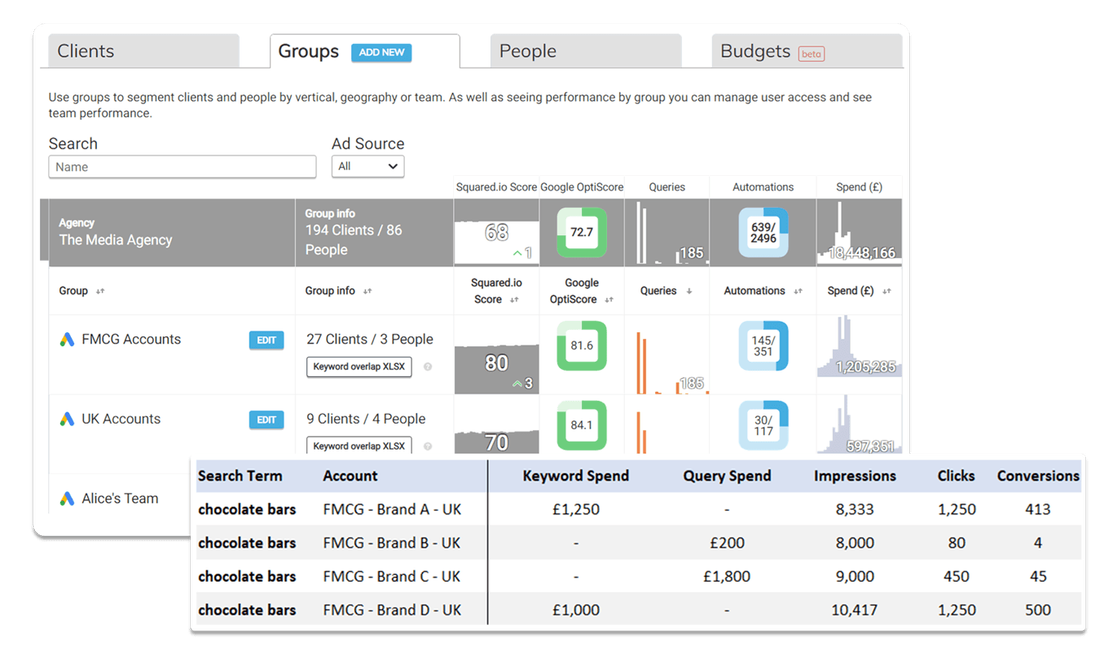Image resolution: width=1100 pixels, height=650 pixels.
Task: Open the Budgets beta tab
Action: pyautogui.click(x=807, y=51)
